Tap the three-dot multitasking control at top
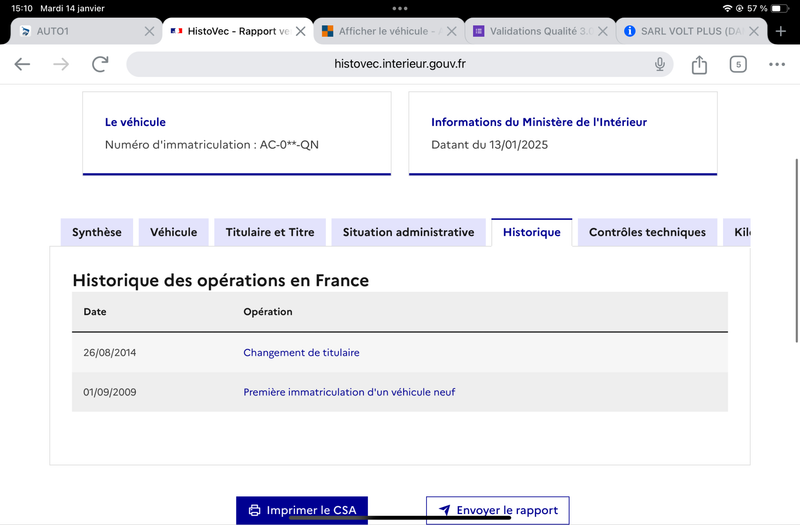 [400, 8]
